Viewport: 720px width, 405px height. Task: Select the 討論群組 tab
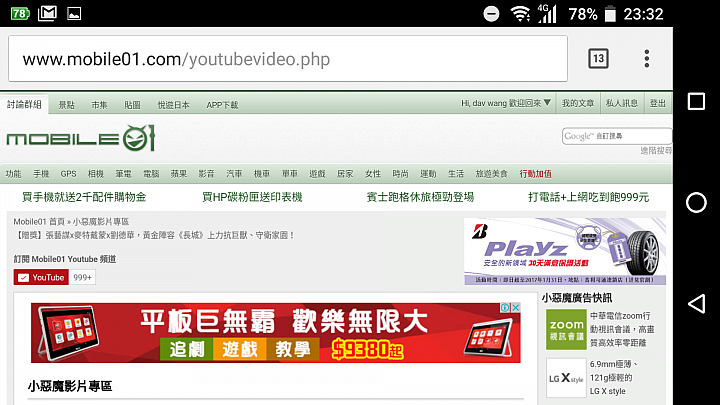click(x=24, y=105)
